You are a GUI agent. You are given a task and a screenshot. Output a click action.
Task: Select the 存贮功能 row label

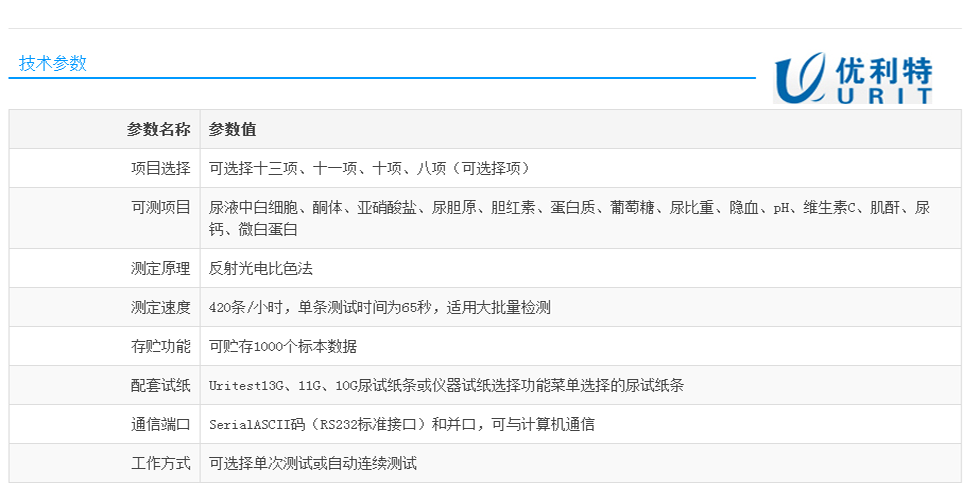coord(161,346)
